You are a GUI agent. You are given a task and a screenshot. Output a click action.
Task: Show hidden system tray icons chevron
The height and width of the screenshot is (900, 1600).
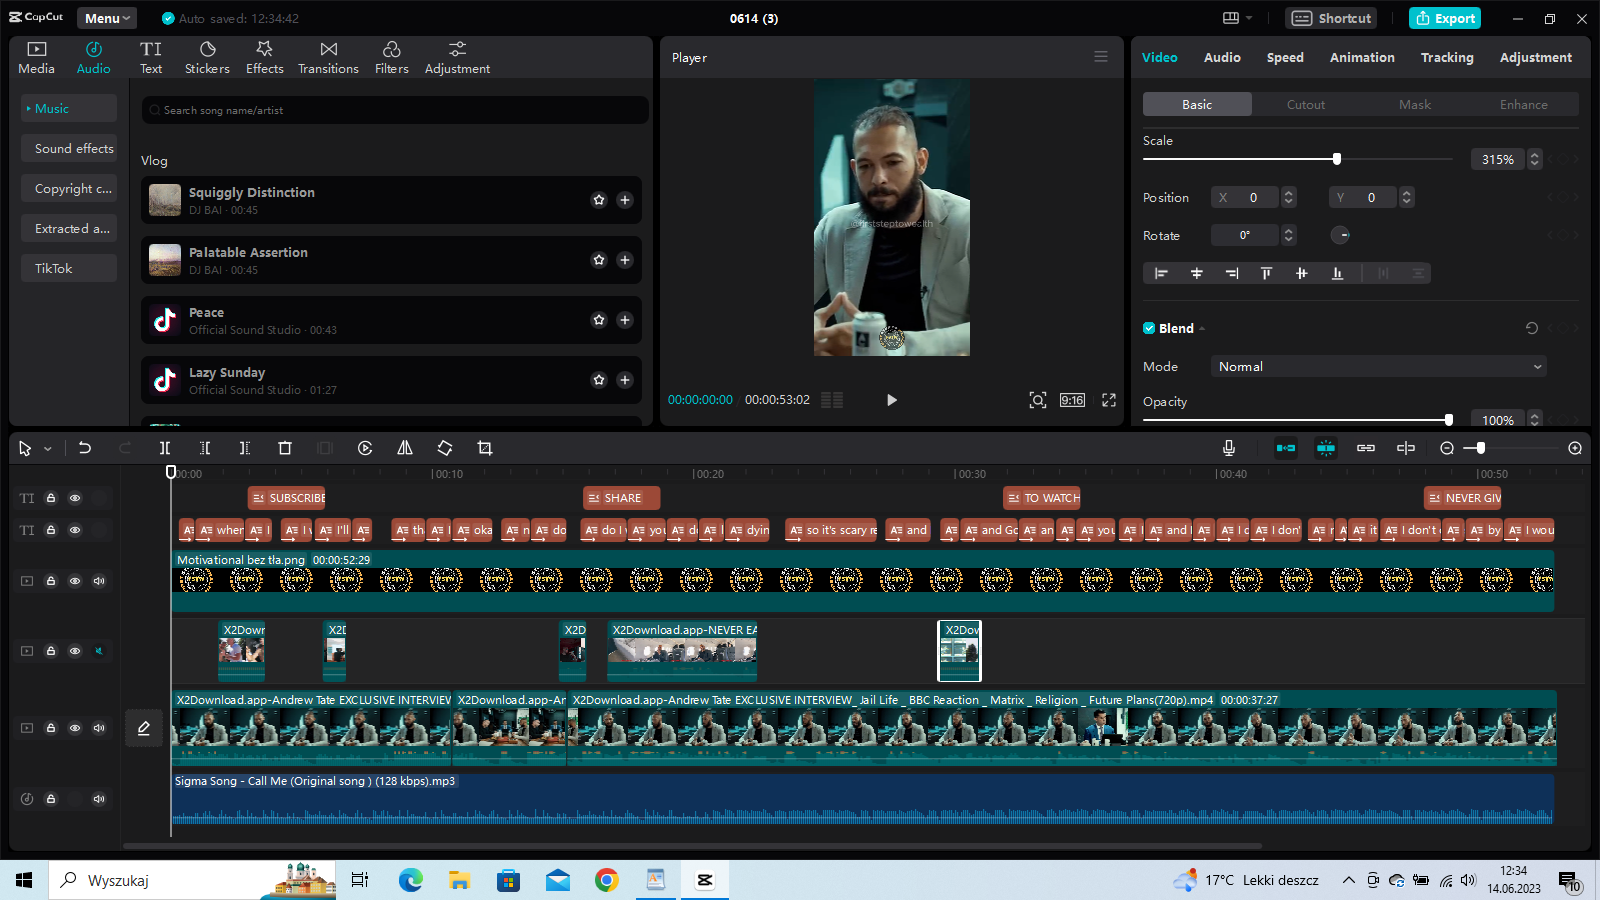1348,881
